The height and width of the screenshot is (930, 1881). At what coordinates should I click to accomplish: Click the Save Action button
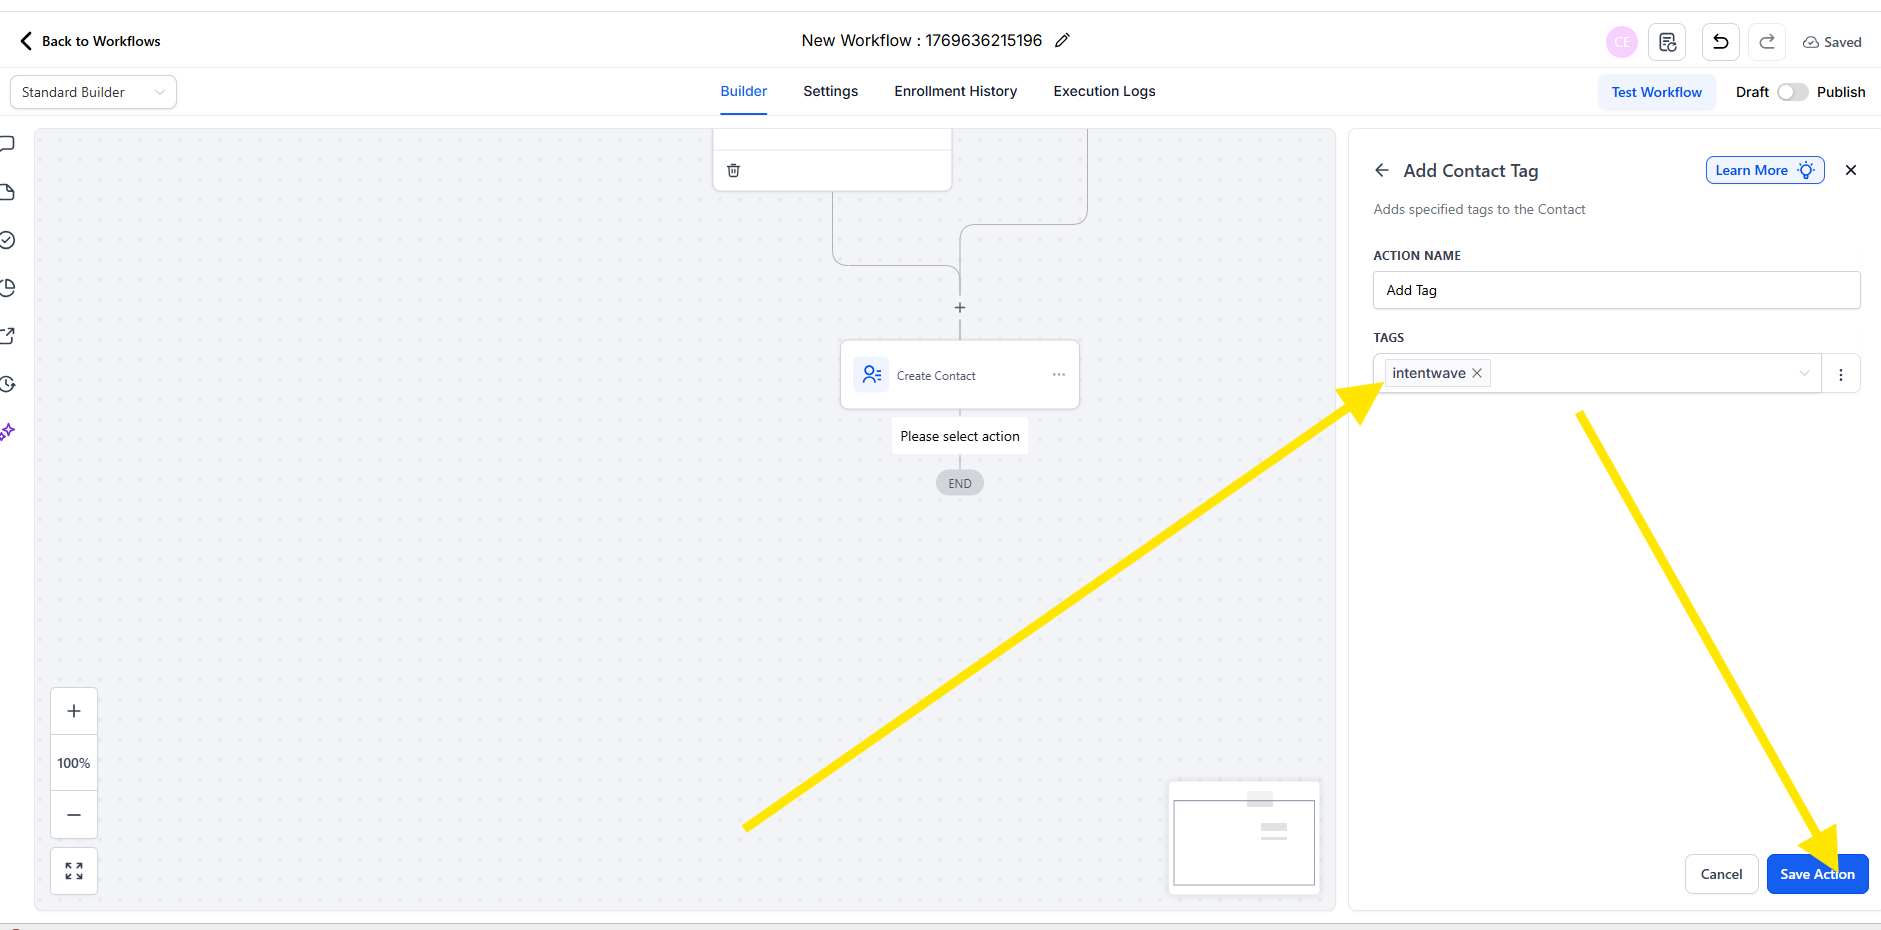1816,874
